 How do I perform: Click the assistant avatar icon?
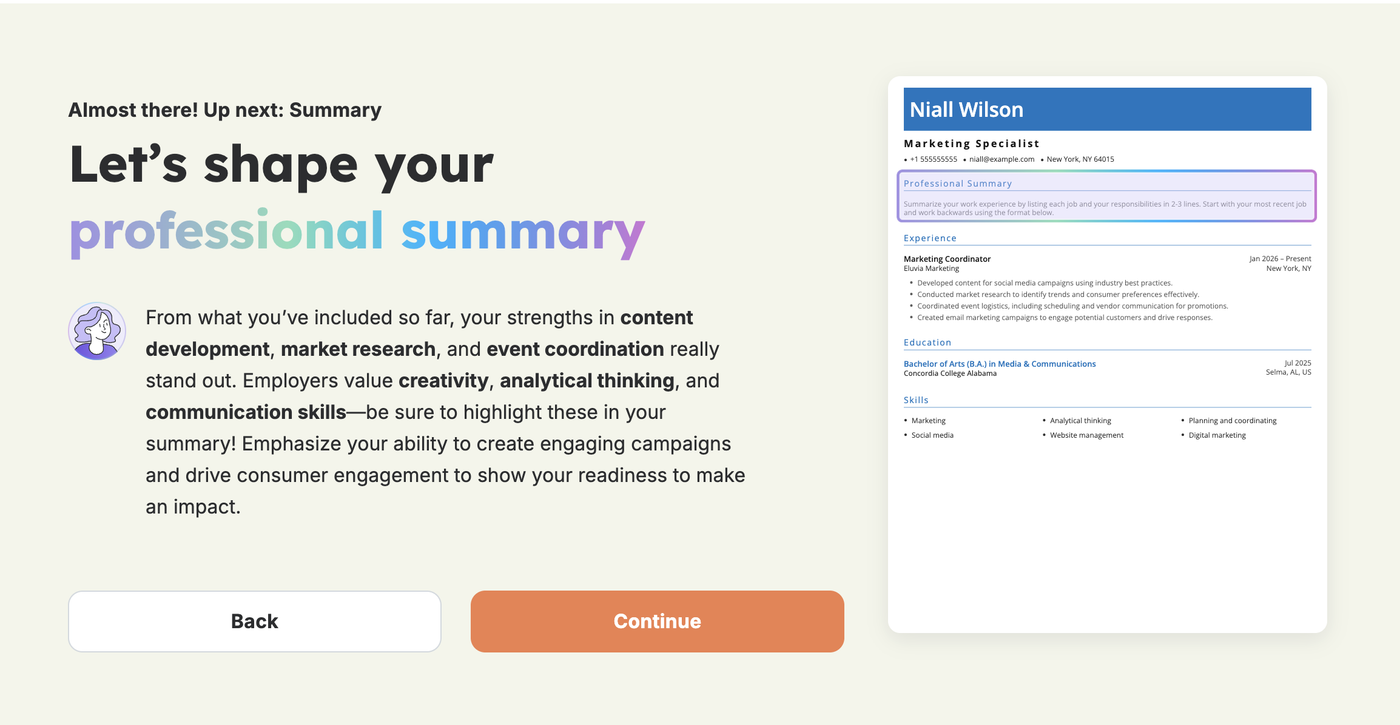click(96, 330)
